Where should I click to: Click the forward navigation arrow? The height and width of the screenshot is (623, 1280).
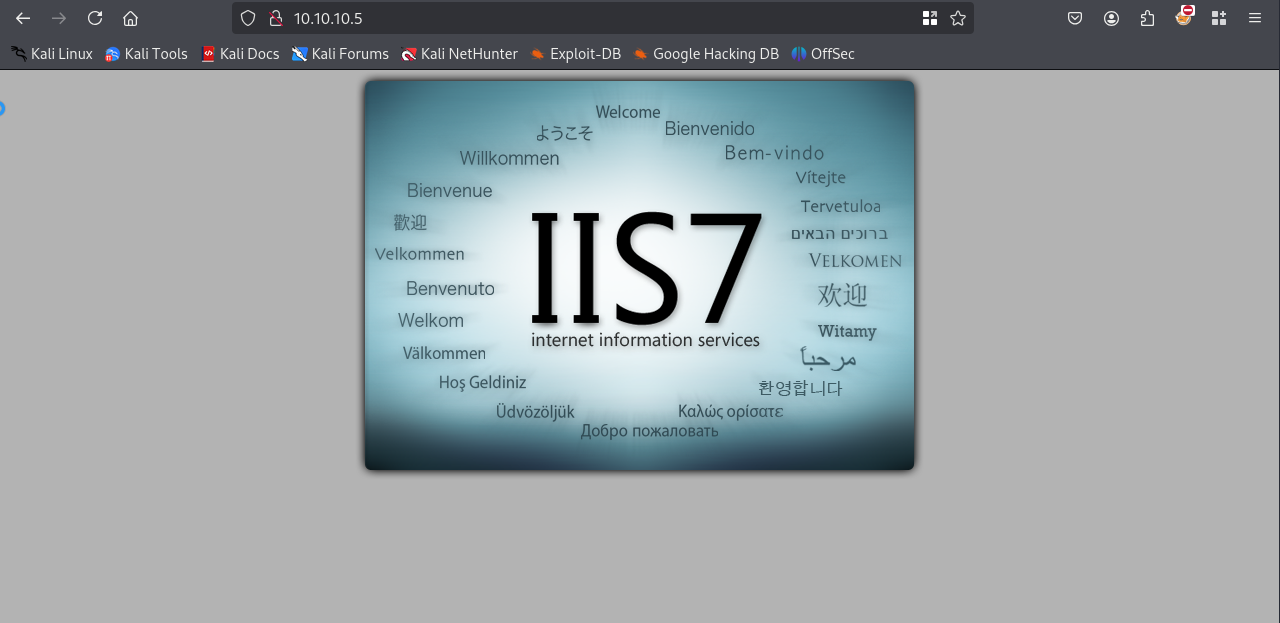59,18
